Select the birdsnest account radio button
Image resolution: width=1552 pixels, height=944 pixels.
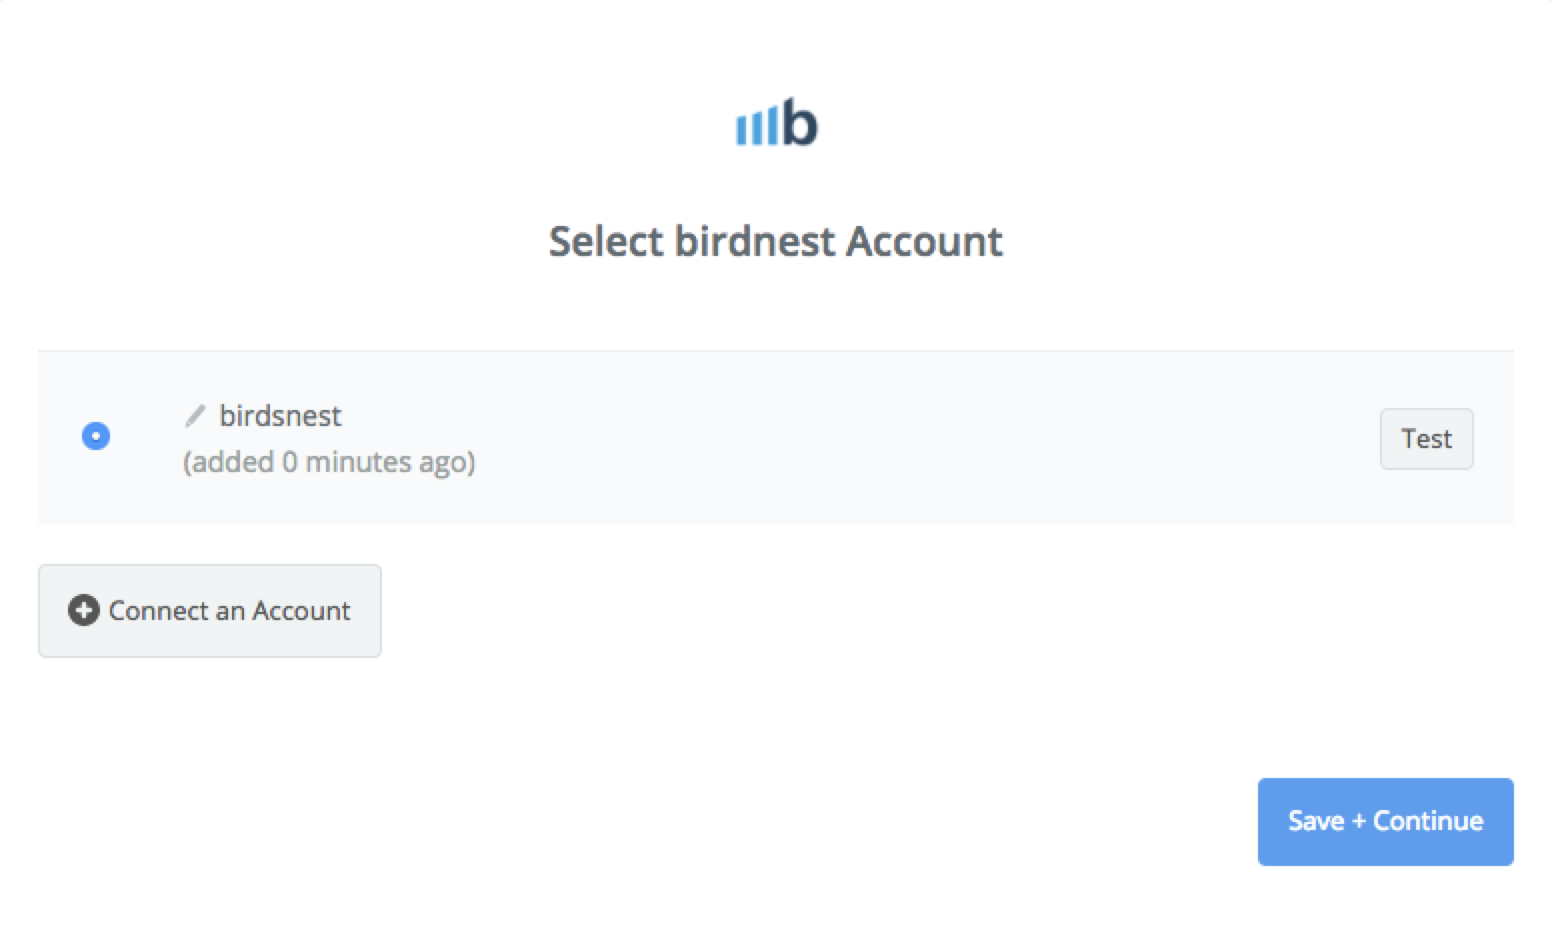[95, 436]
